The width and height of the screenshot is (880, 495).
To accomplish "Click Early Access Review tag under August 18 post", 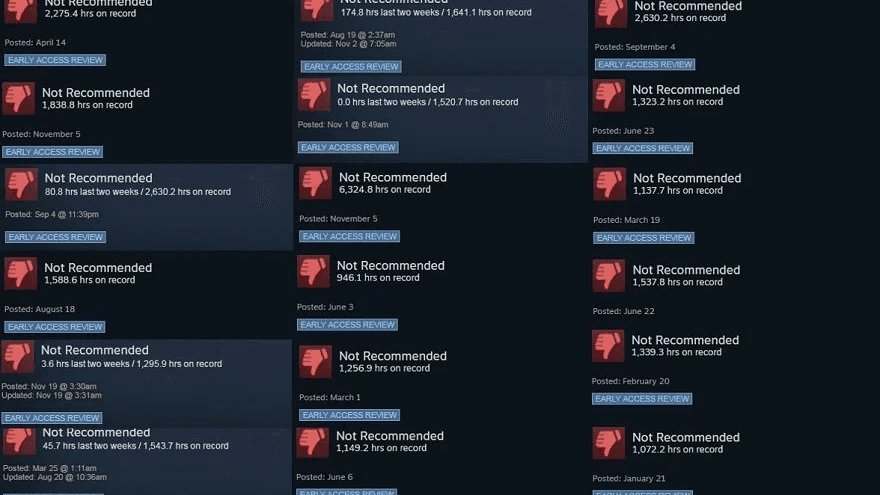I will pyautogui.click(x=55, y=327).
